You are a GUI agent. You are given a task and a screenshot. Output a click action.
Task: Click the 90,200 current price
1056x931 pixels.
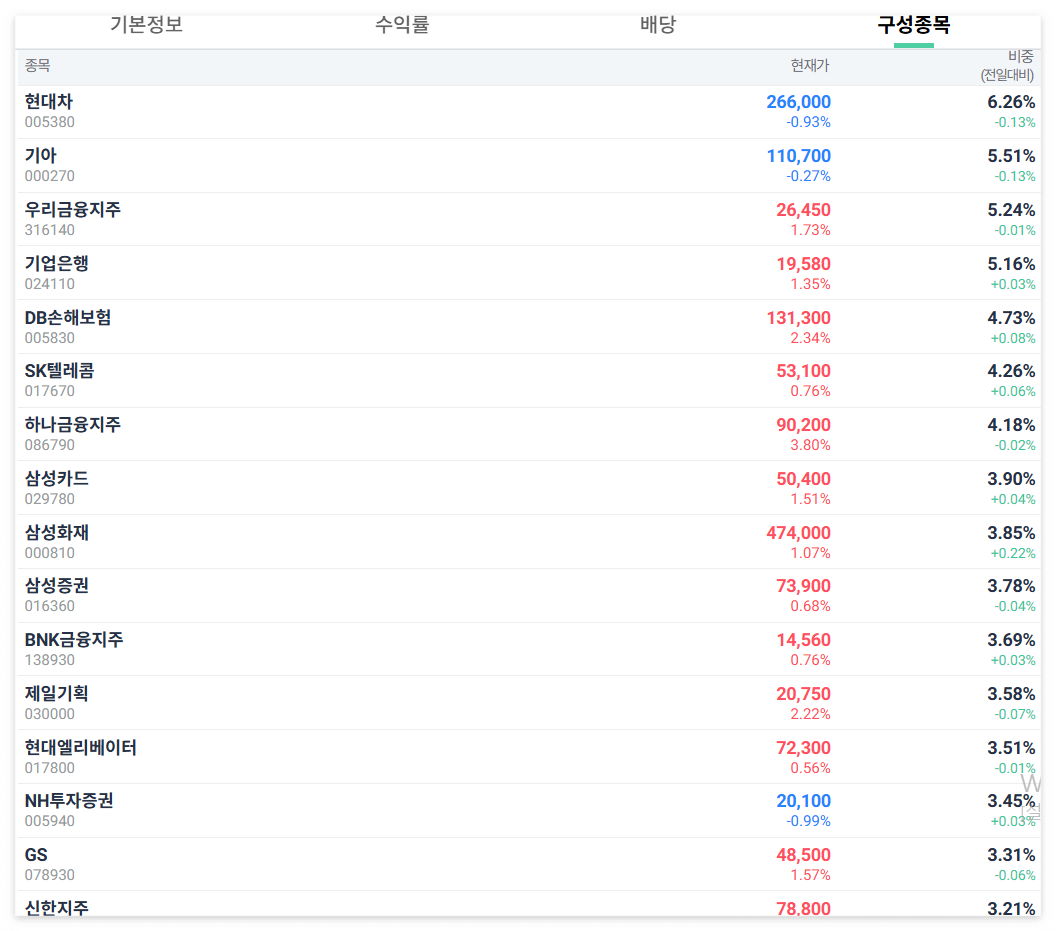803,424
